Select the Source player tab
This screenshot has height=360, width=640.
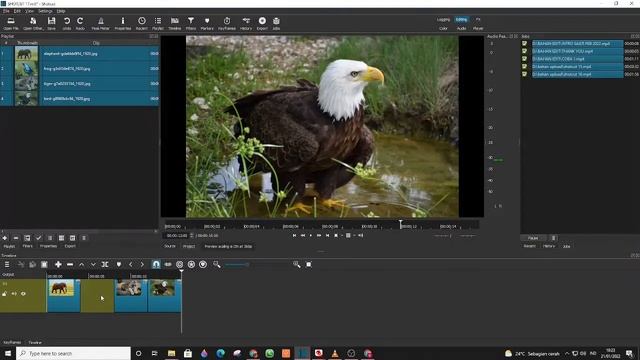170,246
